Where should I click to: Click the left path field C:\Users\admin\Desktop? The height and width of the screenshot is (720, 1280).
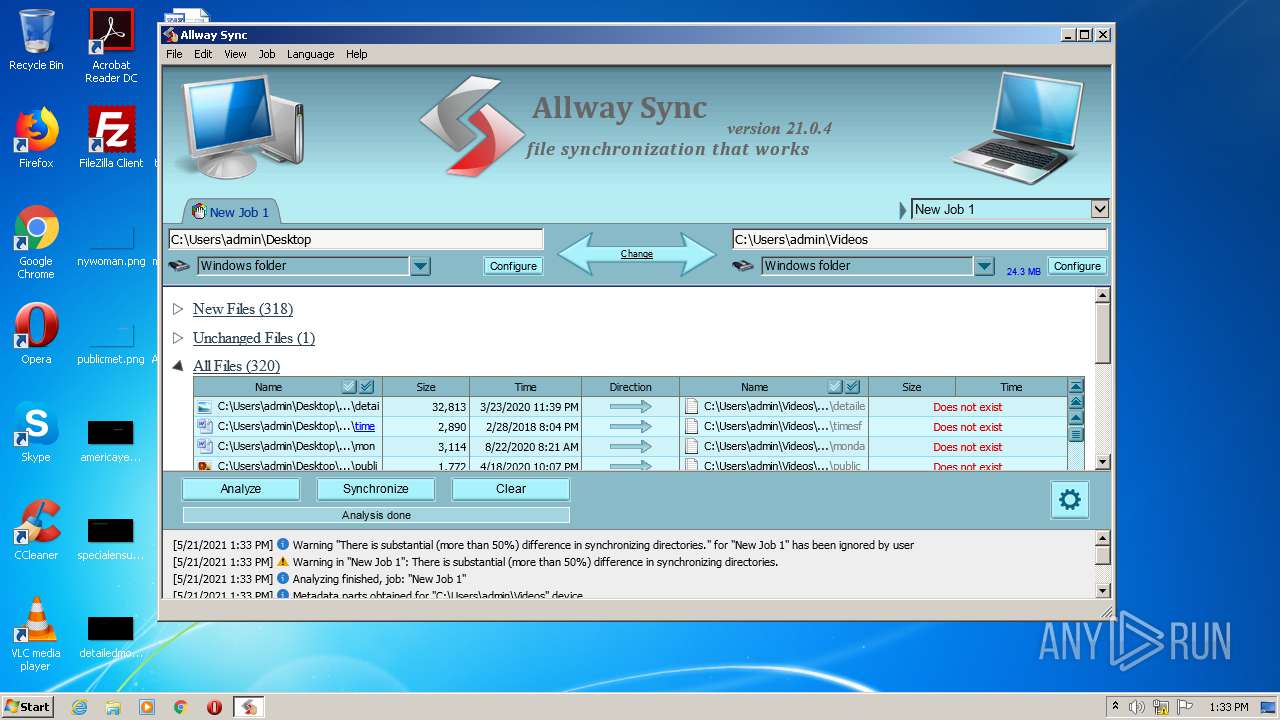pos(356,239)
